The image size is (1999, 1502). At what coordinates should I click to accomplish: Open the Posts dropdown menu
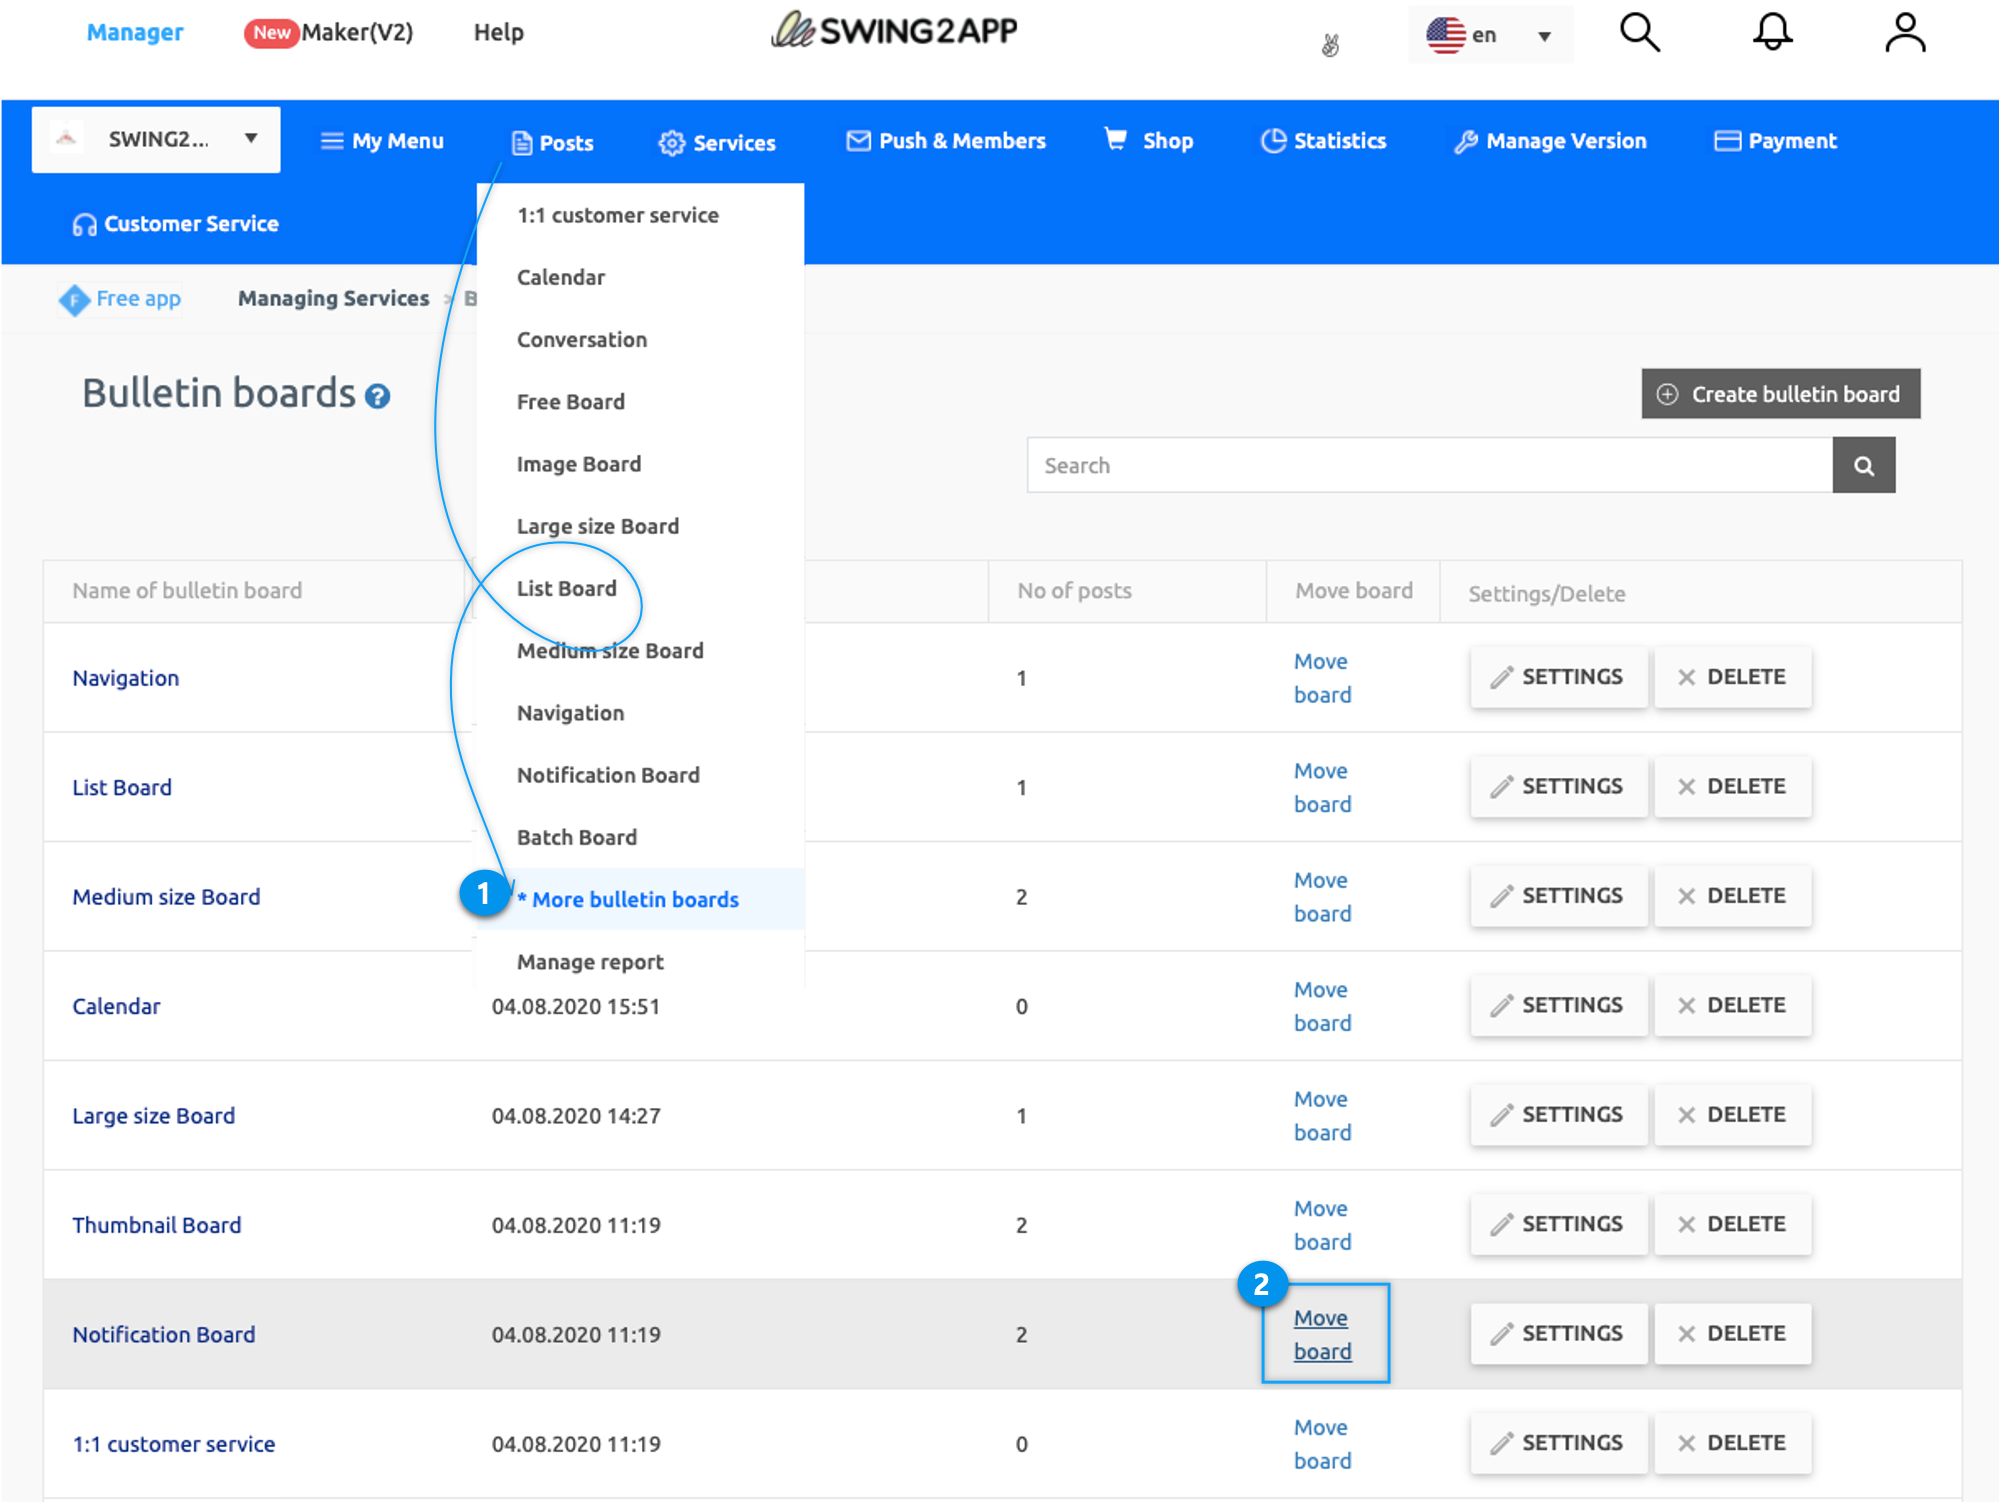[553, 143]
